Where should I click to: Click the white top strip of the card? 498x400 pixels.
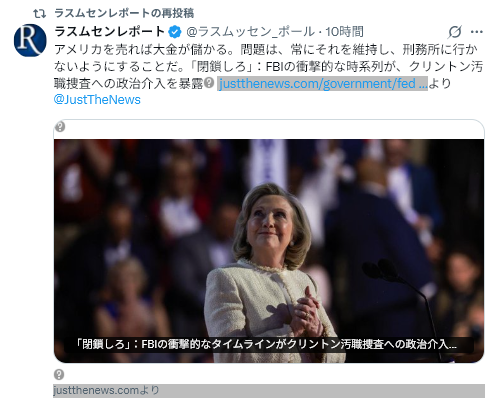pyautogui.click(x=269, y=129)
